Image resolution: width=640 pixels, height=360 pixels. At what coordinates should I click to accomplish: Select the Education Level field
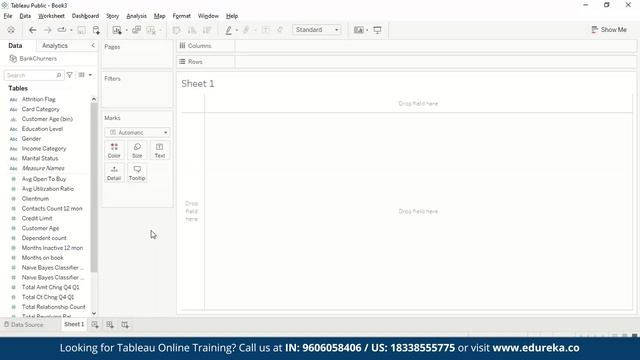pos(42,129)
